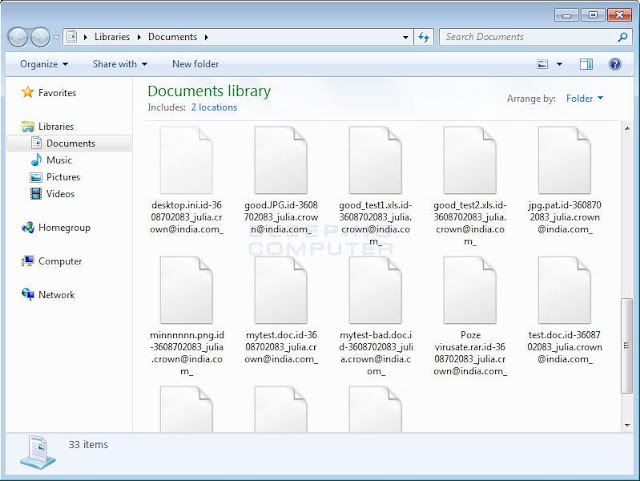Select Libraries in the navigation pane
This screenshot has height=481, width=640.
click(x=56, y=127)
